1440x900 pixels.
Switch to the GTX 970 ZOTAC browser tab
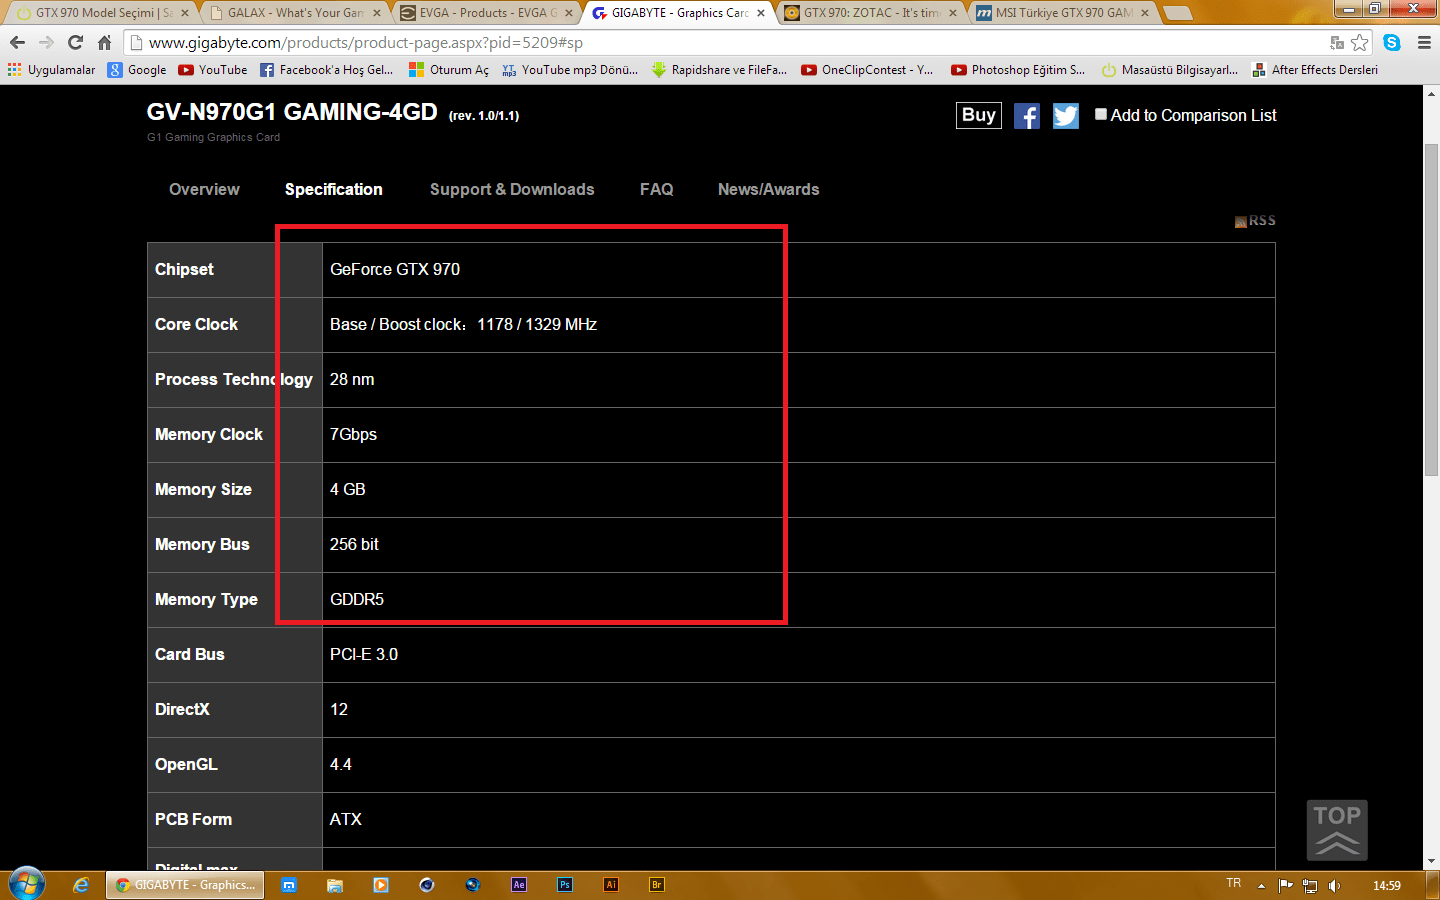click(869, 13)
